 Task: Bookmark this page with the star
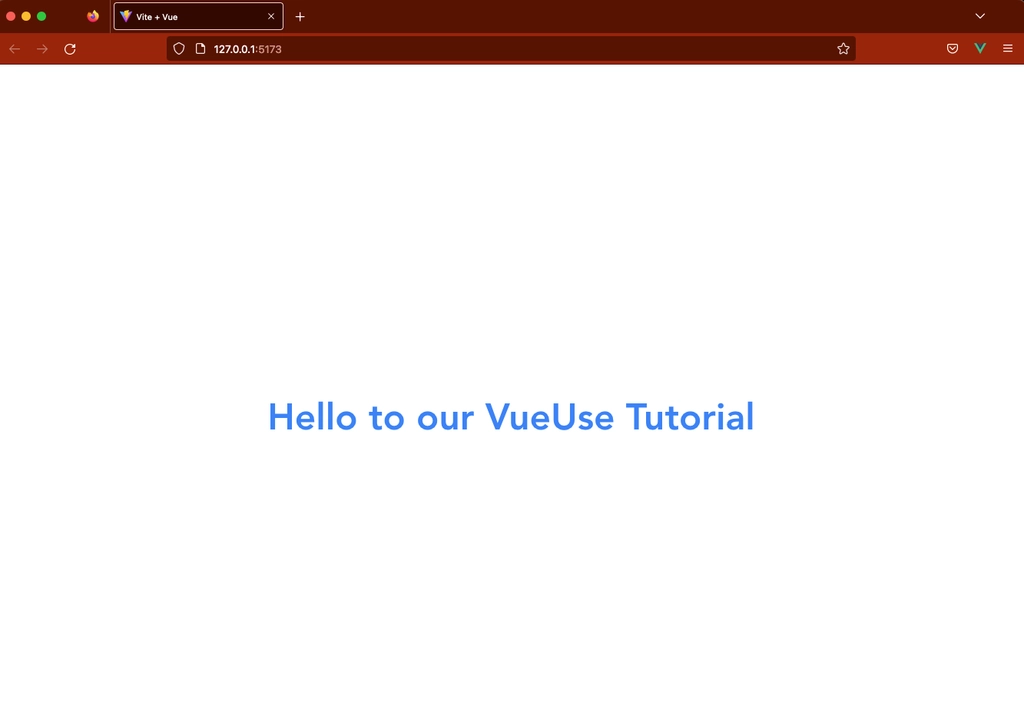tap(843, 48)
